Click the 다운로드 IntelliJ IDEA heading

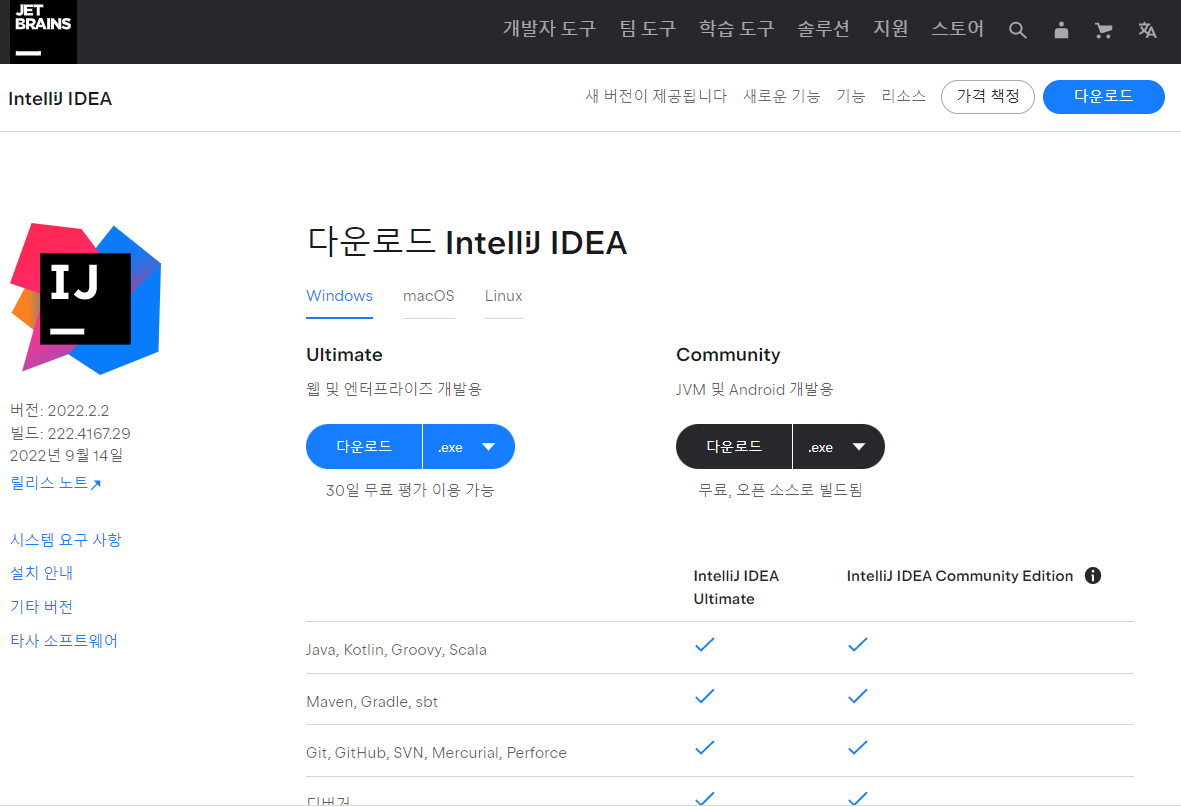pyautogui.click(x=467, y=243)
